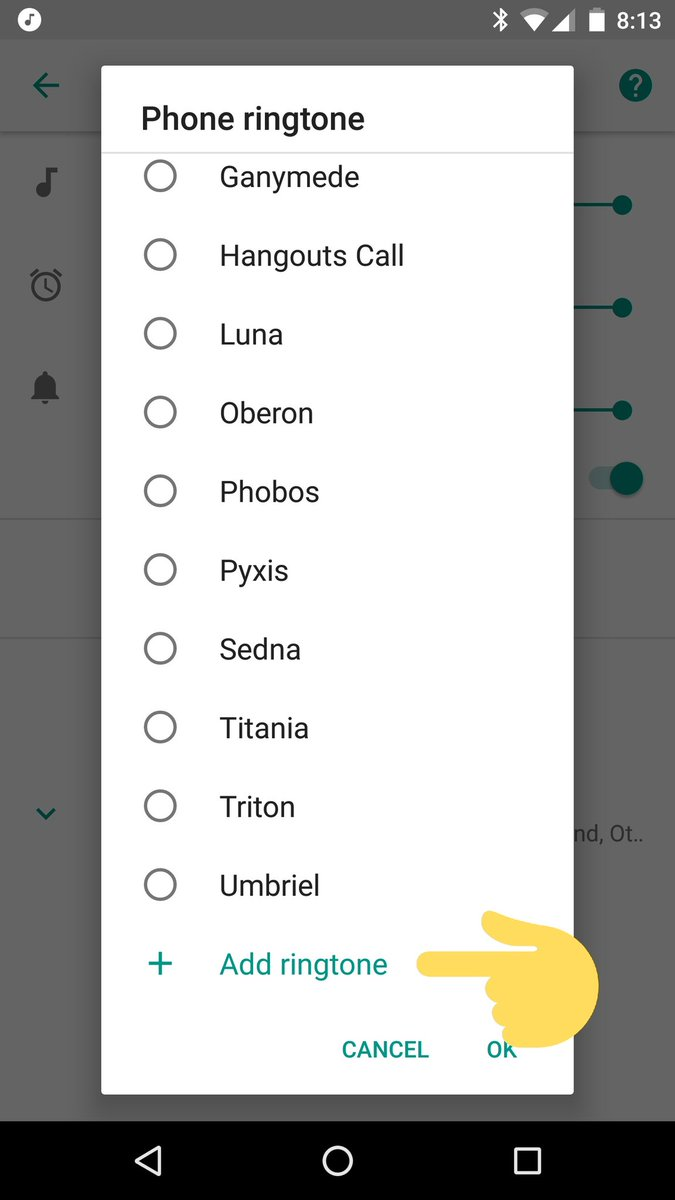Image resolution: width=675 pixels, height=1200 pixels.
Task: Select the Oberon radio button
Action: (x=160, y=412)
